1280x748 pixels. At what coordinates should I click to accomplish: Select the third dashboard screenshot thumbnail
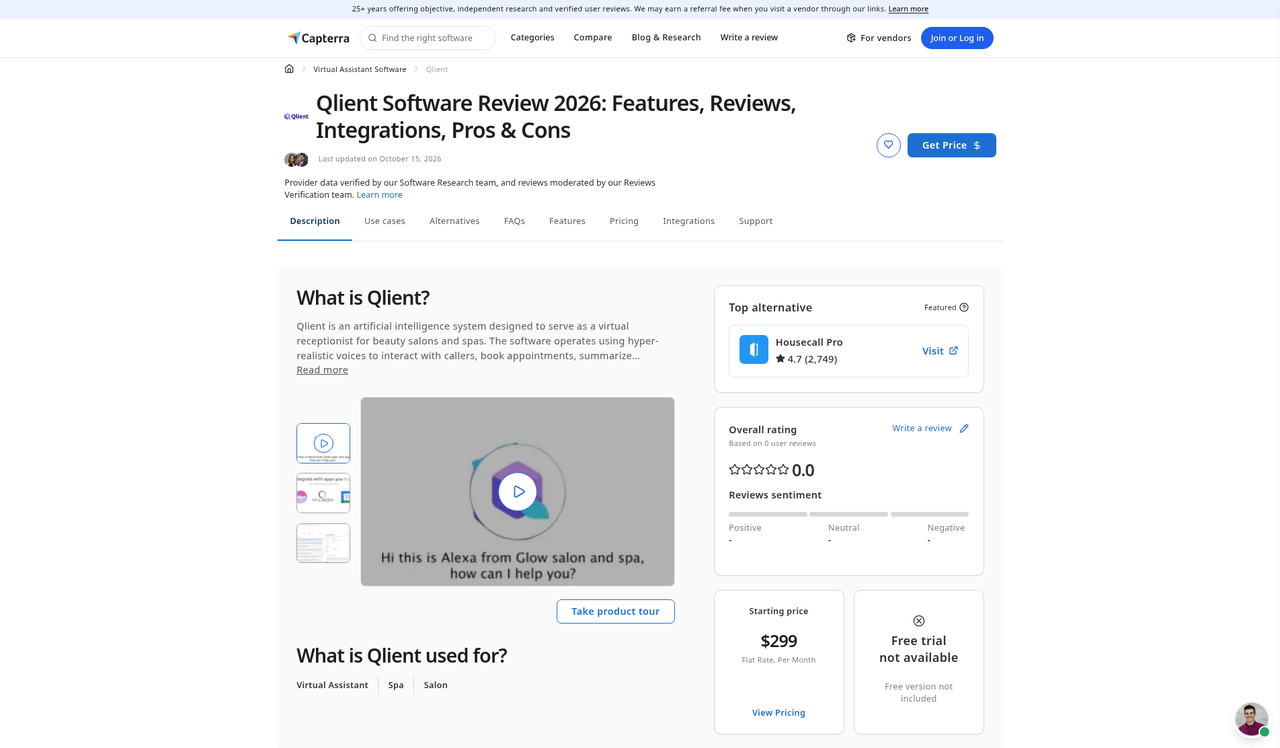pyautogui.click(x=323, y=543)
